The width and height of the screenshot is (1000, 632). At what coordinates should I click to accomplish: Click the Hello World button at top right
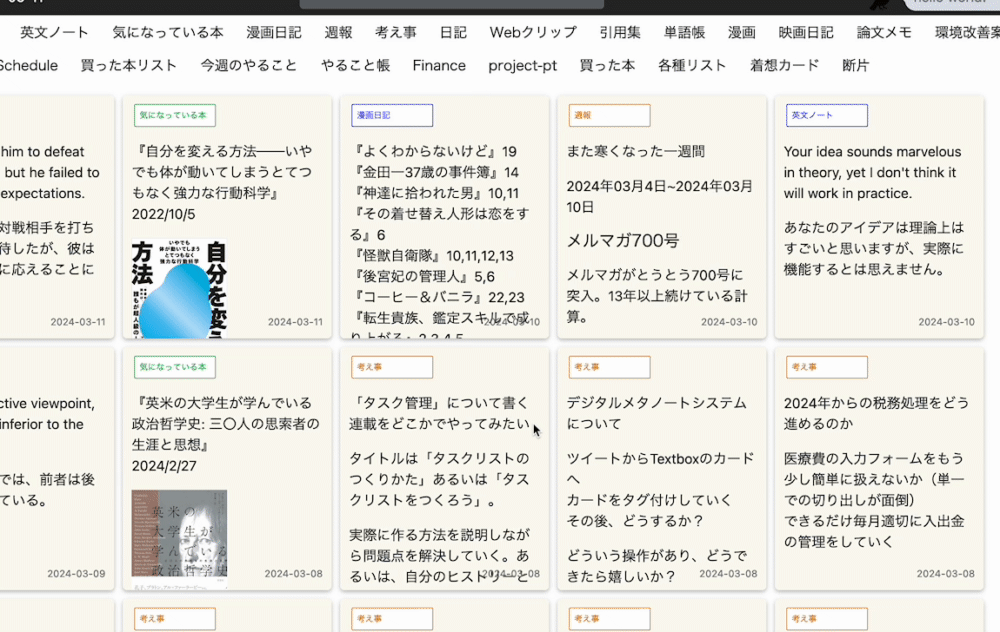click(953, 3)
